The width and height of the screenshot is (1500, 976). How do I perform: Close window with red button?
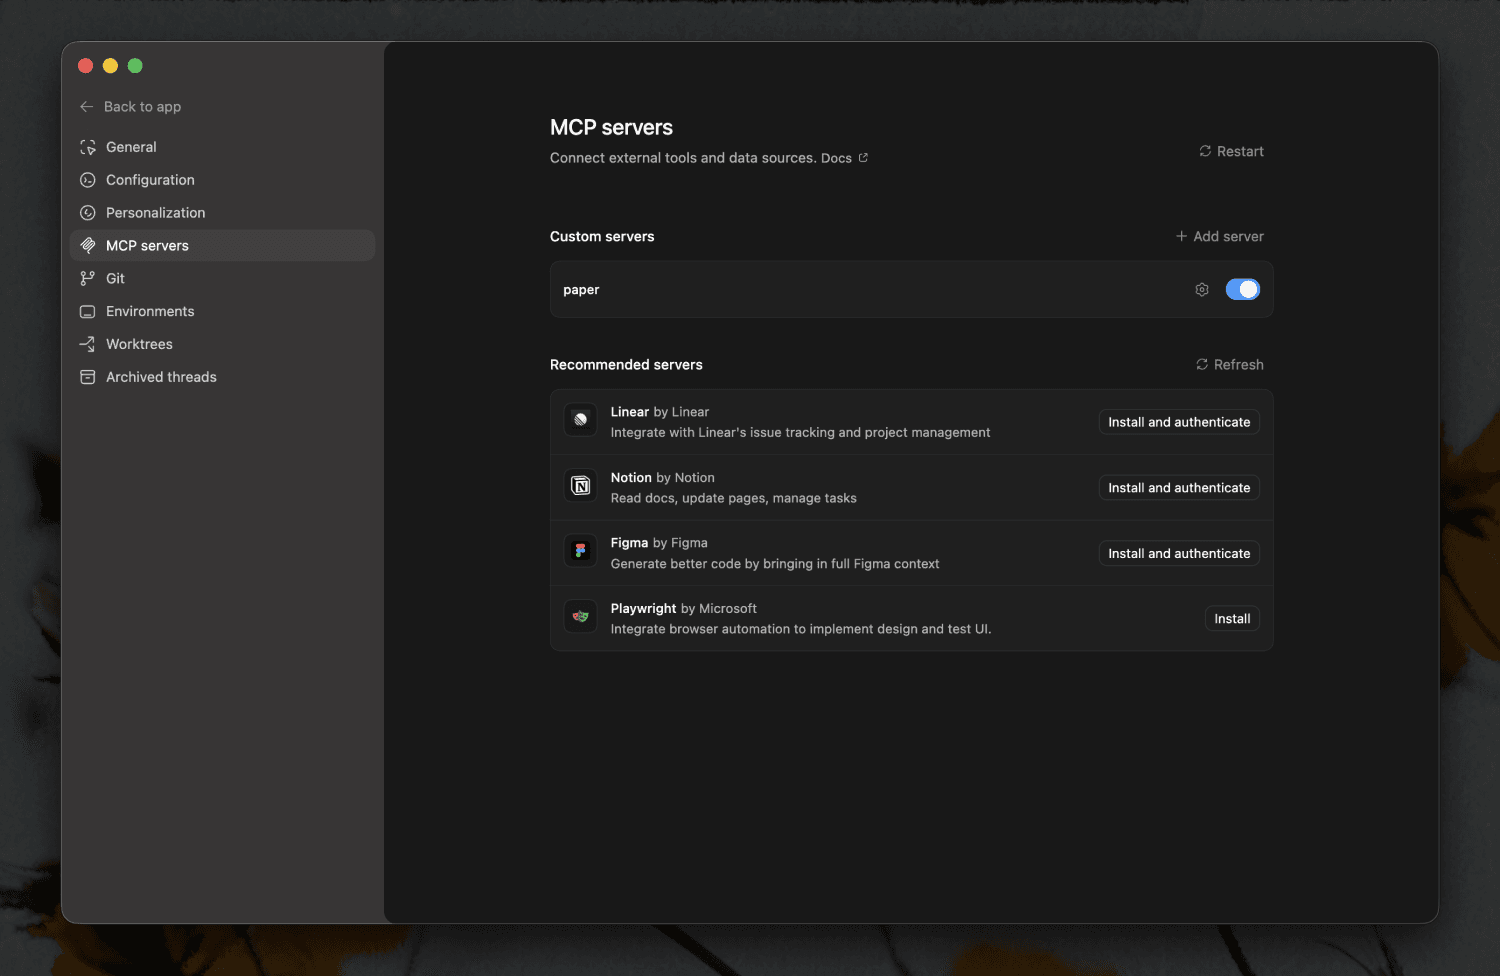[x=86, y=66]
